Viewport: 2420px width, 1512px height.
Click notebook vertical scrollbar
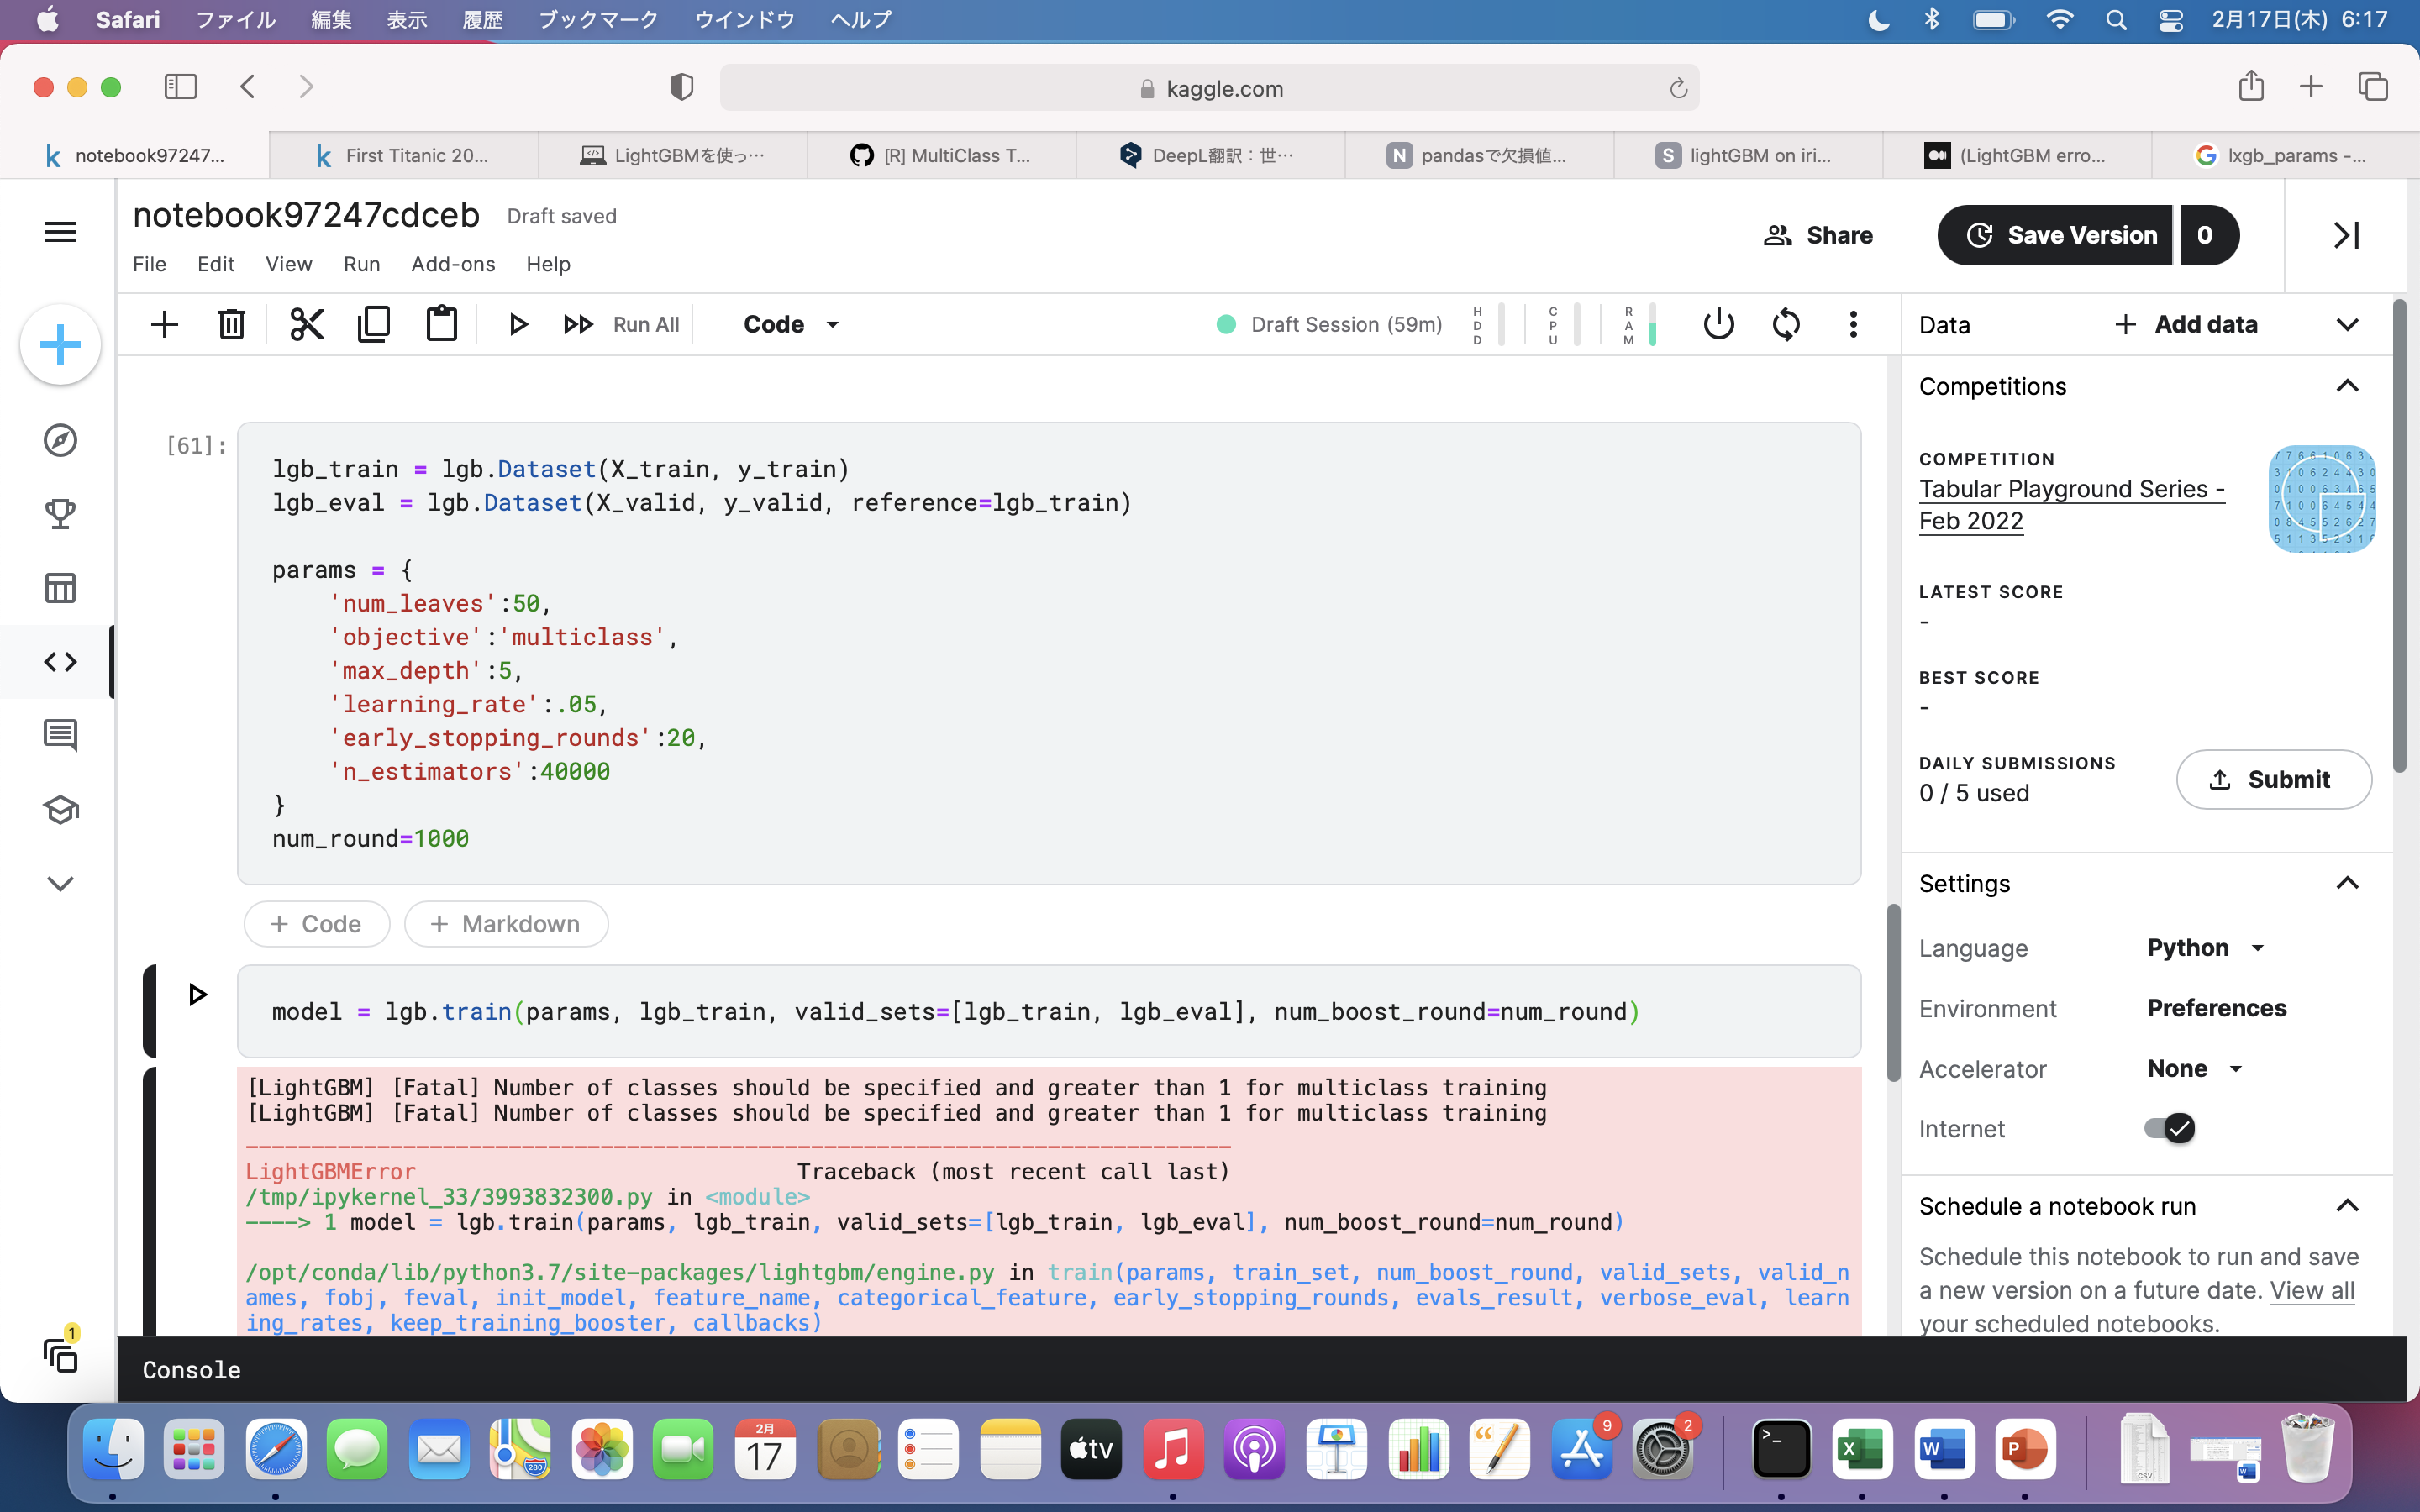tap(1893, 992)
